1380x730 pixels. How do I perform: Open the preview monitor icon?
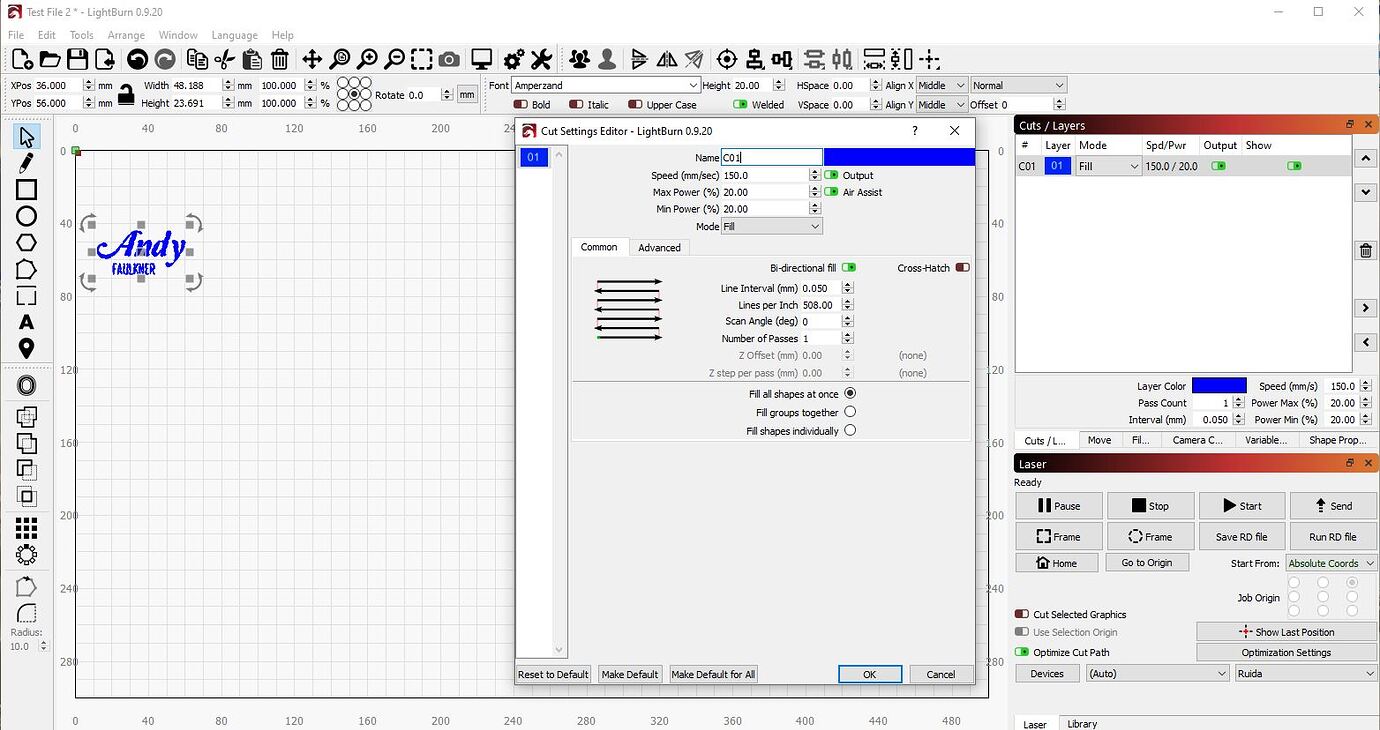(482, 59)
